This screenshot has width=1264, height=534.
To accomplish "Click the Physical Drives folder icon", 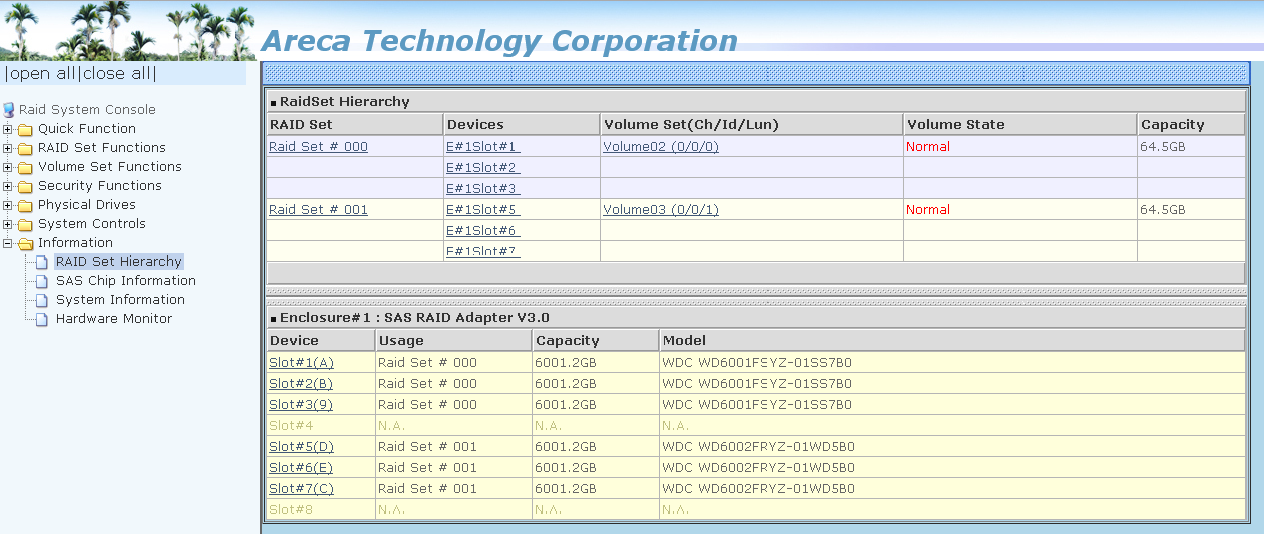I will [x=25, y=205].
